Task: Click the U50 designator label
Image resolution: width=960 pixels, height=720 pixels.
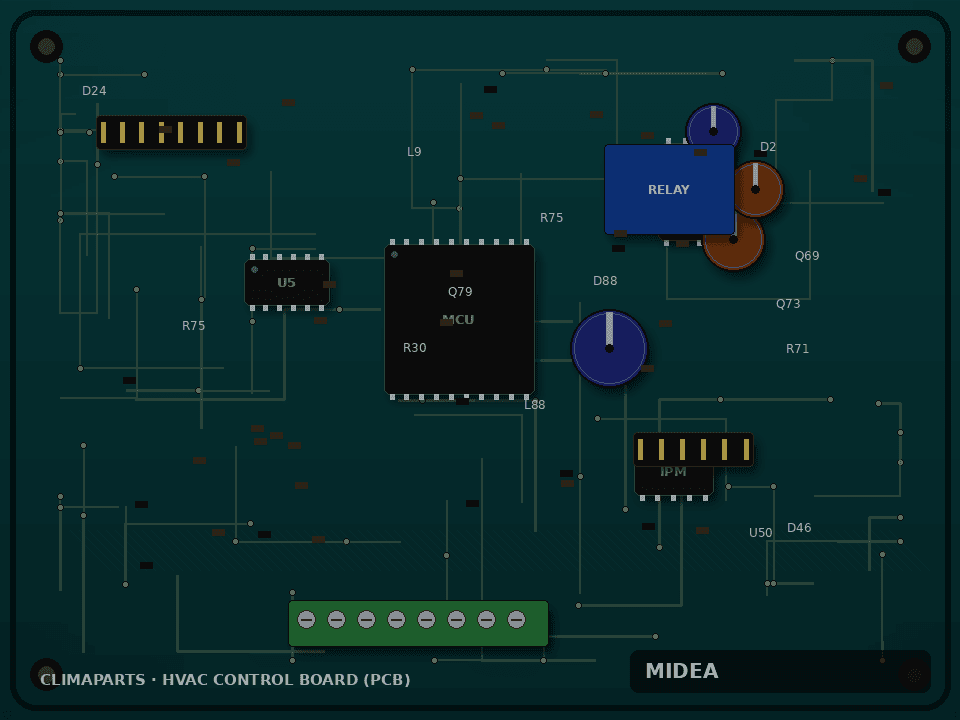Action: [760, 533]
